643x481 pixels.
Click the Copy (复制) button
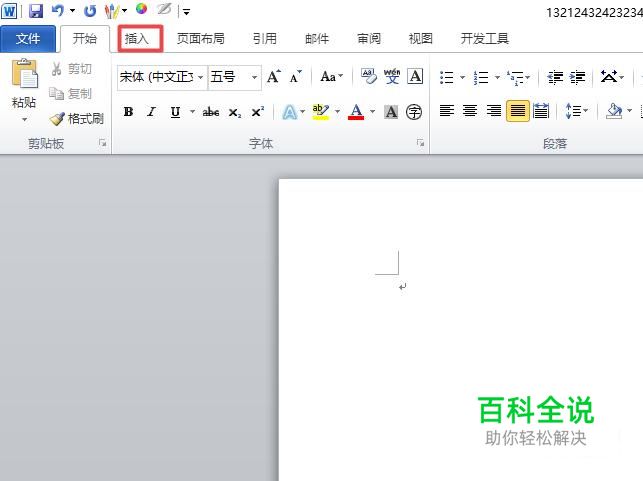point(71,94)
